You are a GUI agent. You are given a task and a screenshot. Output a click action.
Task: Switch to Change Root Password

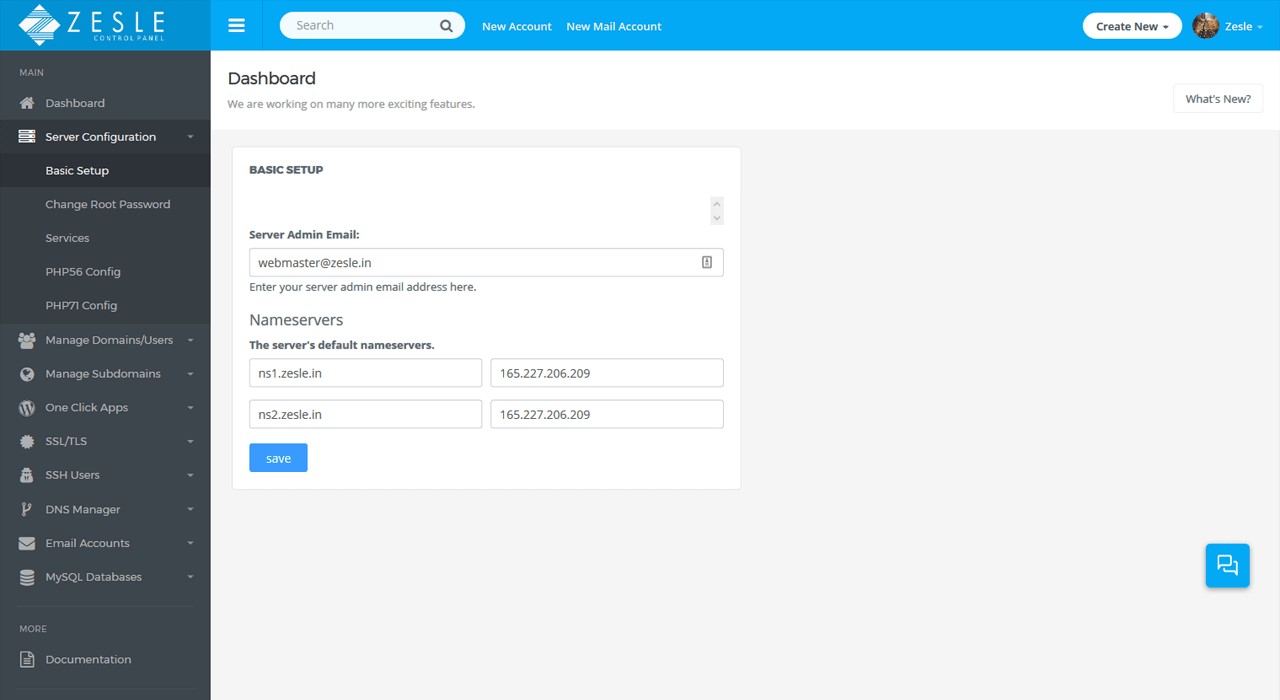(107, 204)
